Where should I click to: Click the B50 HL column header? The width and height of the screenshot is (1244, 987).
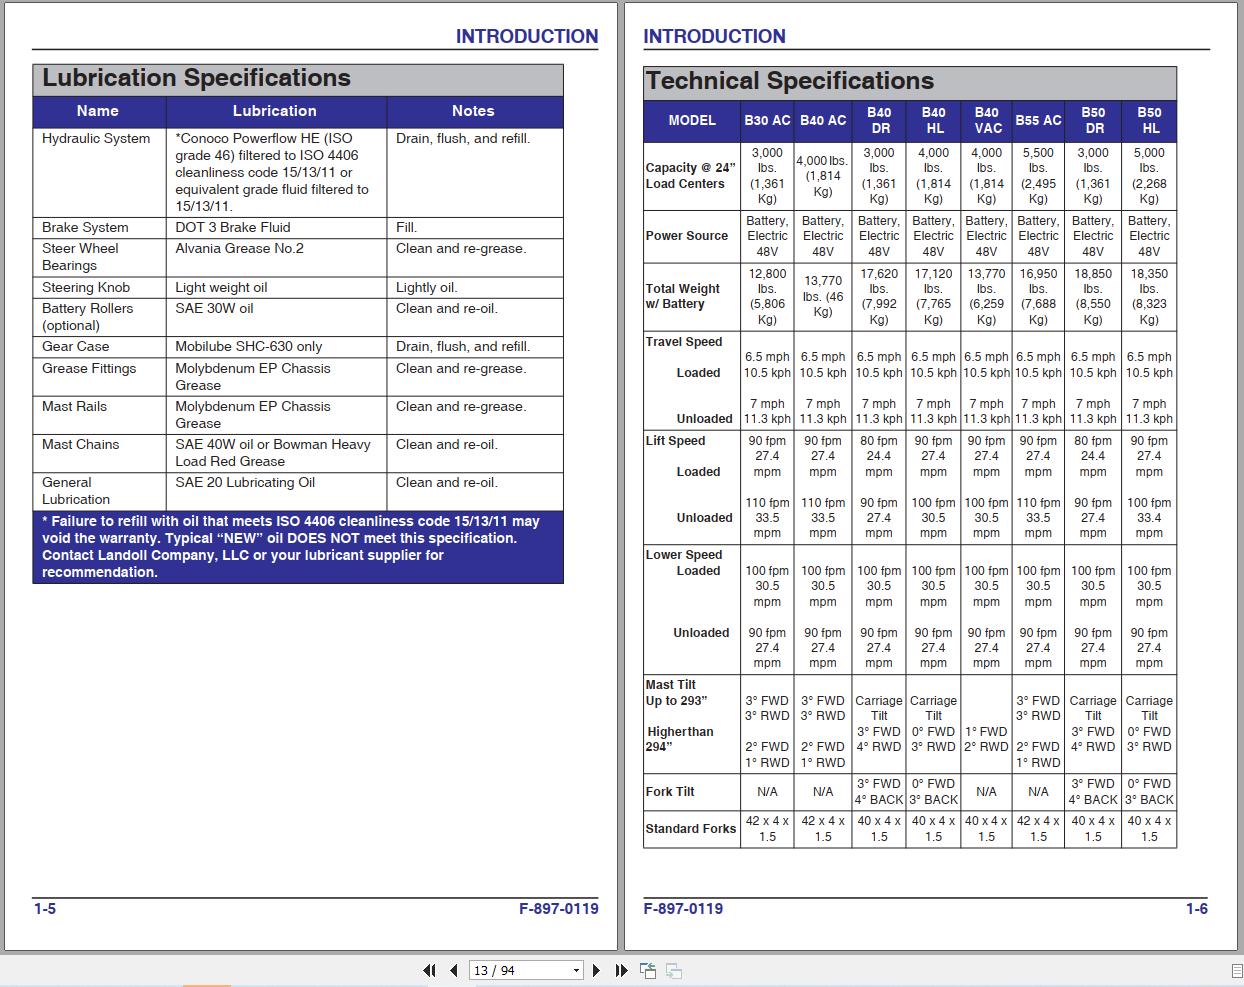1149,120
